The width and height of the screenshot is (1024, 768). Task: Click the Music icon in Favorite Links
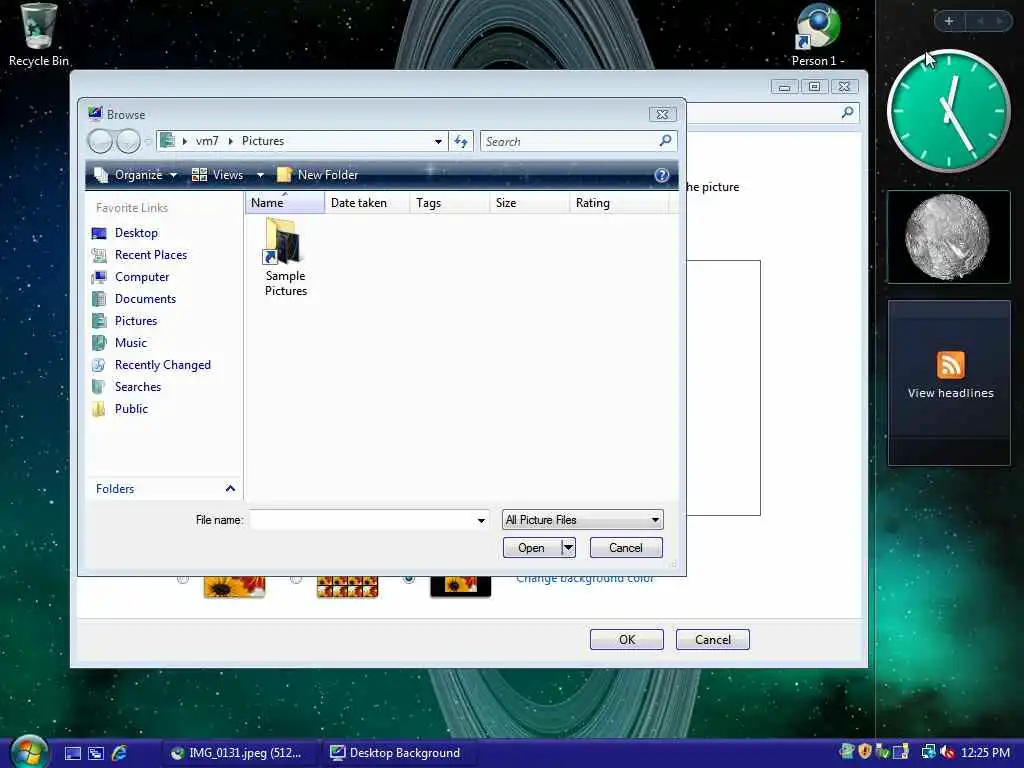point(99,343)
